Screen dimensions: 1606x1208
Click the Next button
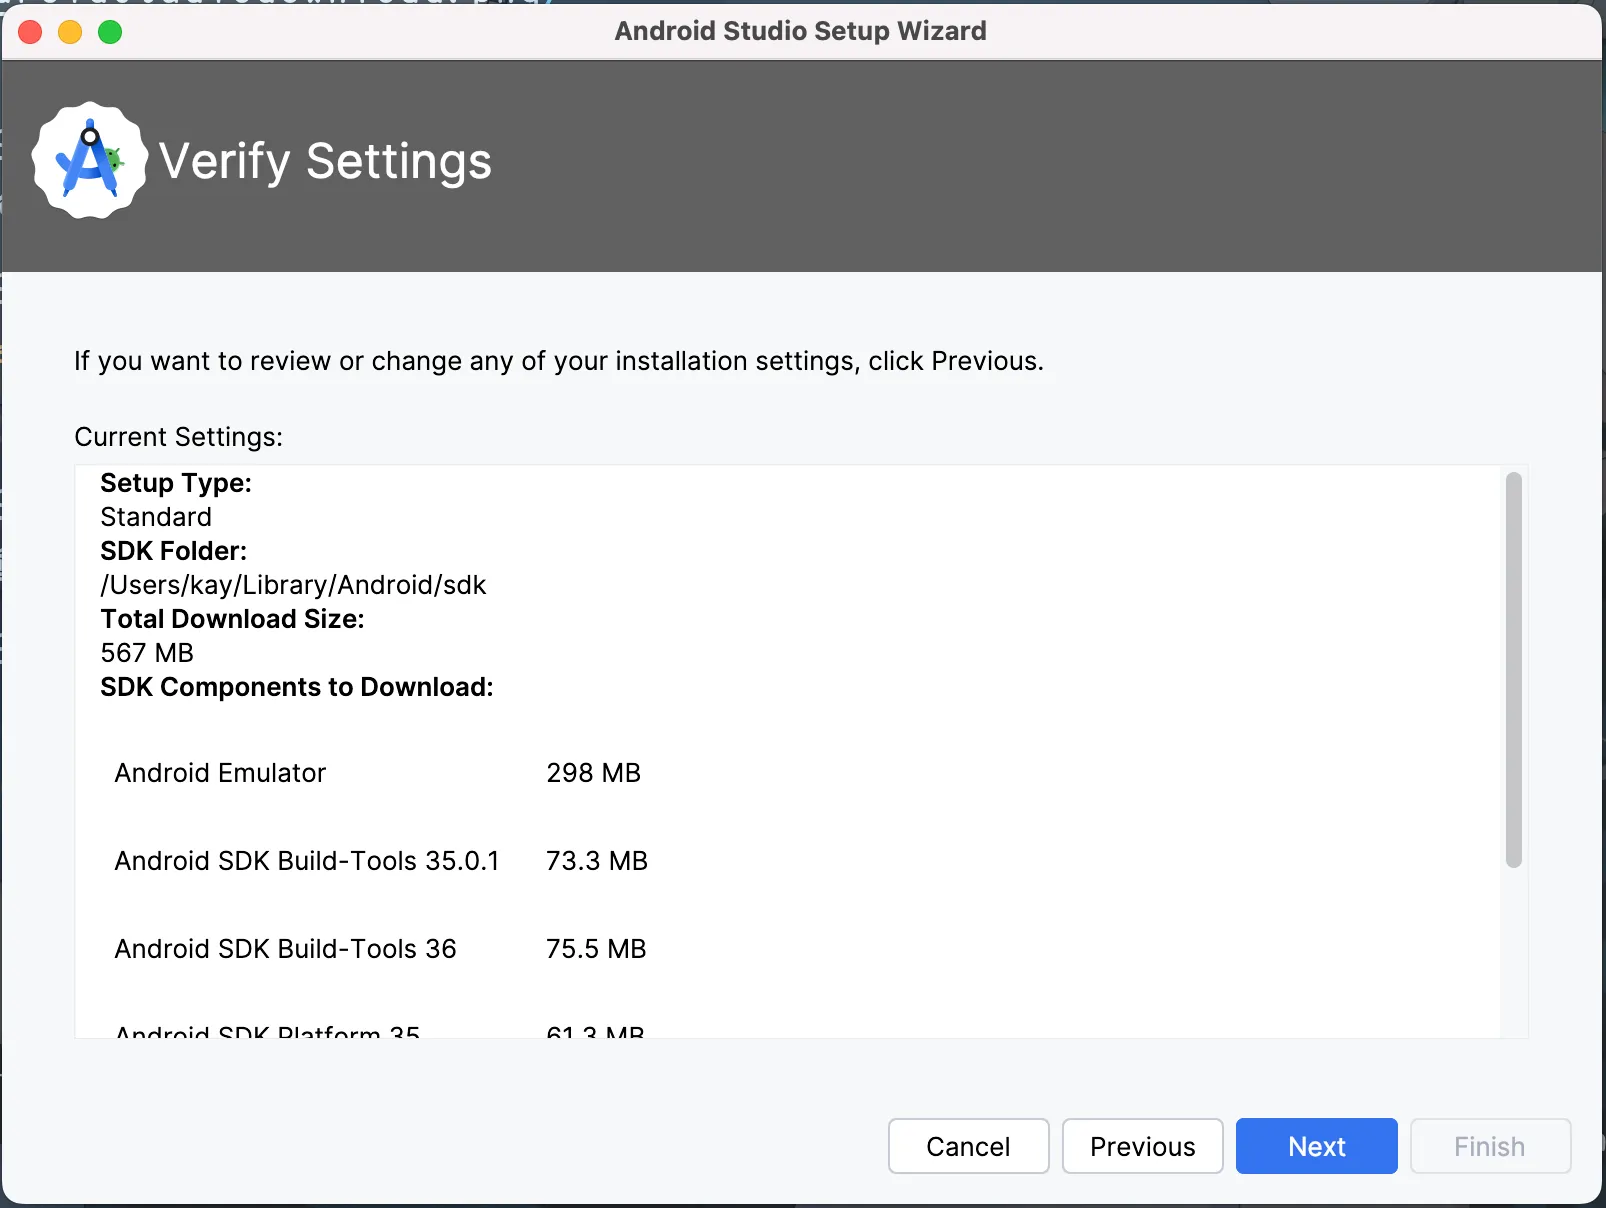(x=1316, y=1146)
